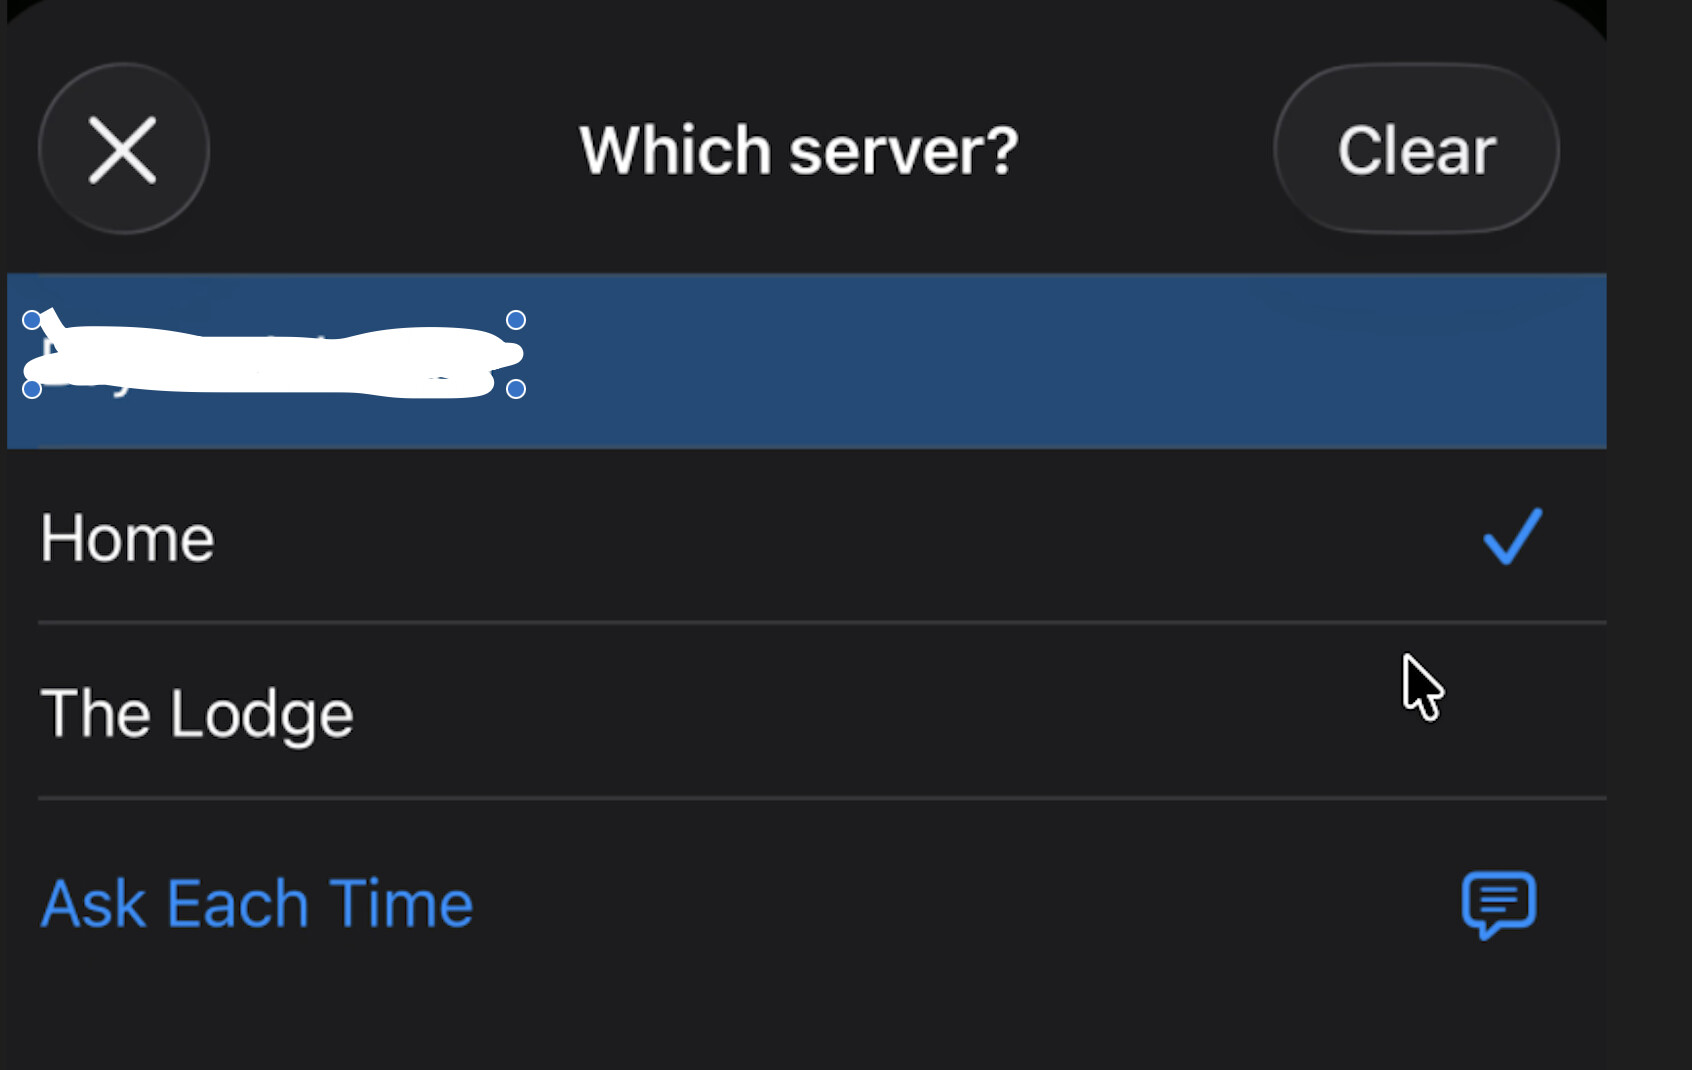1692x1070 pixels.
Task: Choose The Lodge server
Action: 197,714
